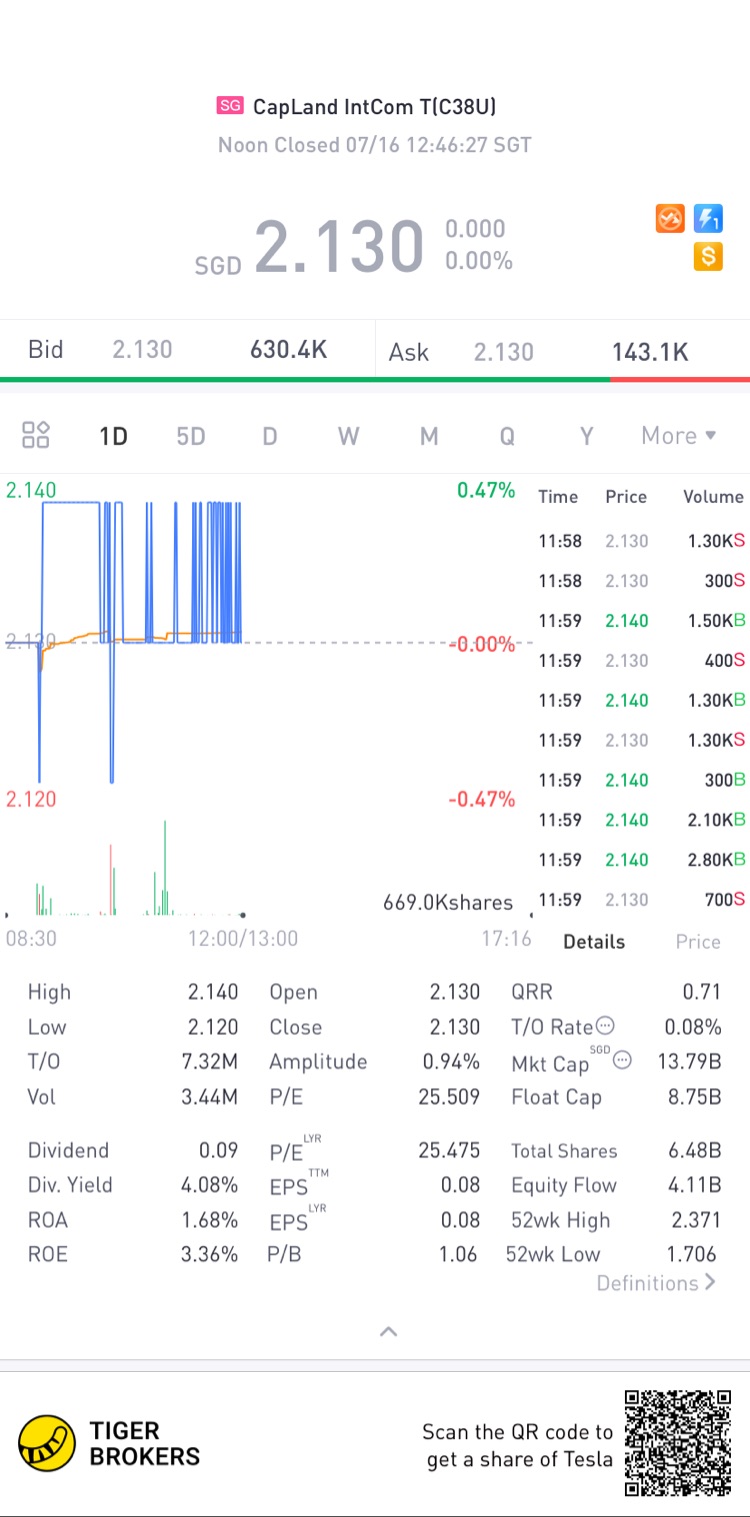Tap the volume bars under the chart

pyautogui.click(x=125, y=868)
